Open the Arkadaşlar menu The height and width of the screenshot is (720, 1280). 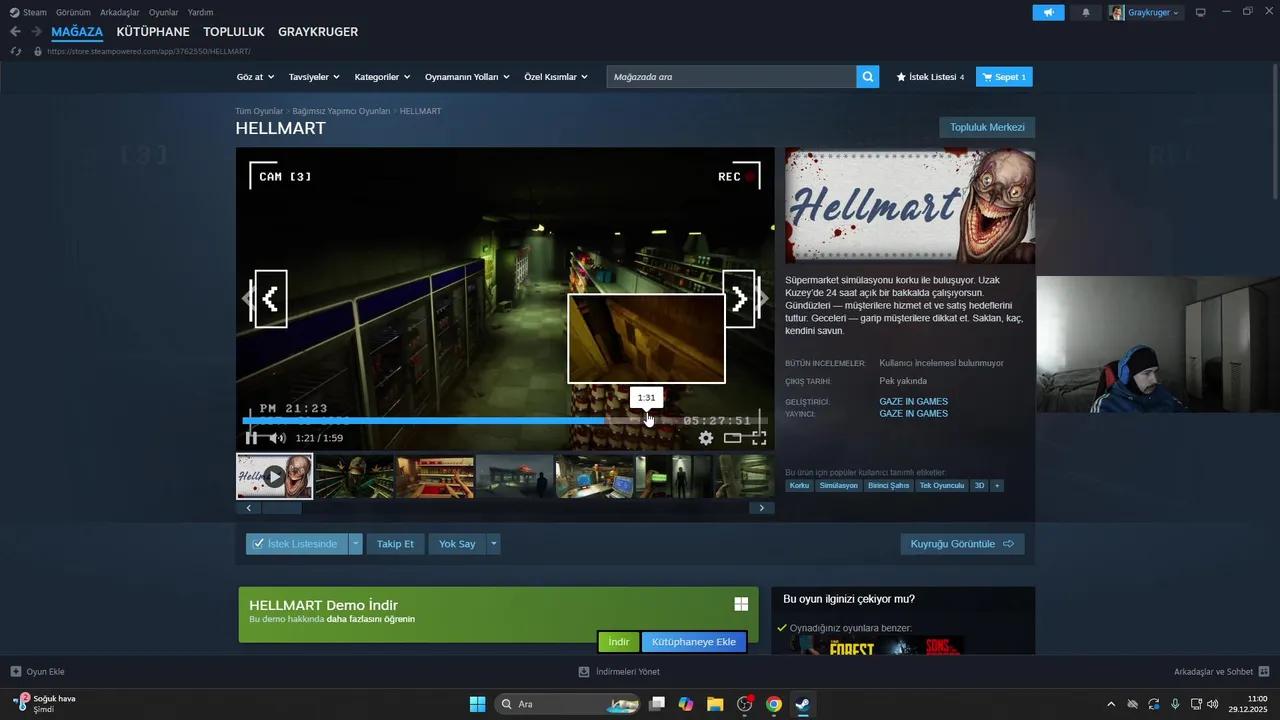[x=120, y=12]
